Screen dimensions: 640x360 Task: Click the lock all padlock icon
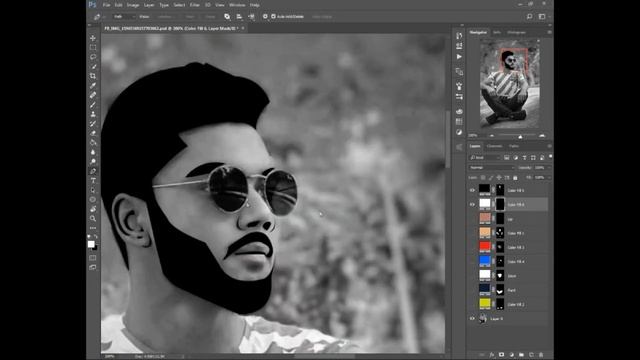(515, 178)
